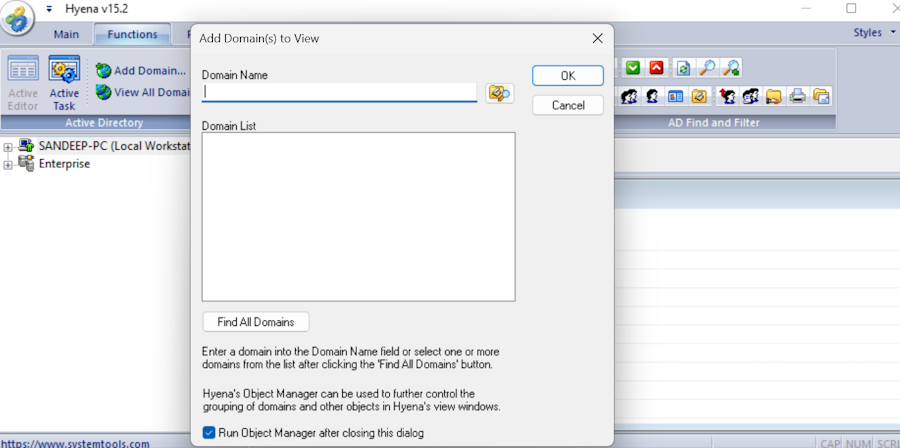Click Add Domain in the ribbon
The width and height of the screenshot is (900, 448).
141,71
